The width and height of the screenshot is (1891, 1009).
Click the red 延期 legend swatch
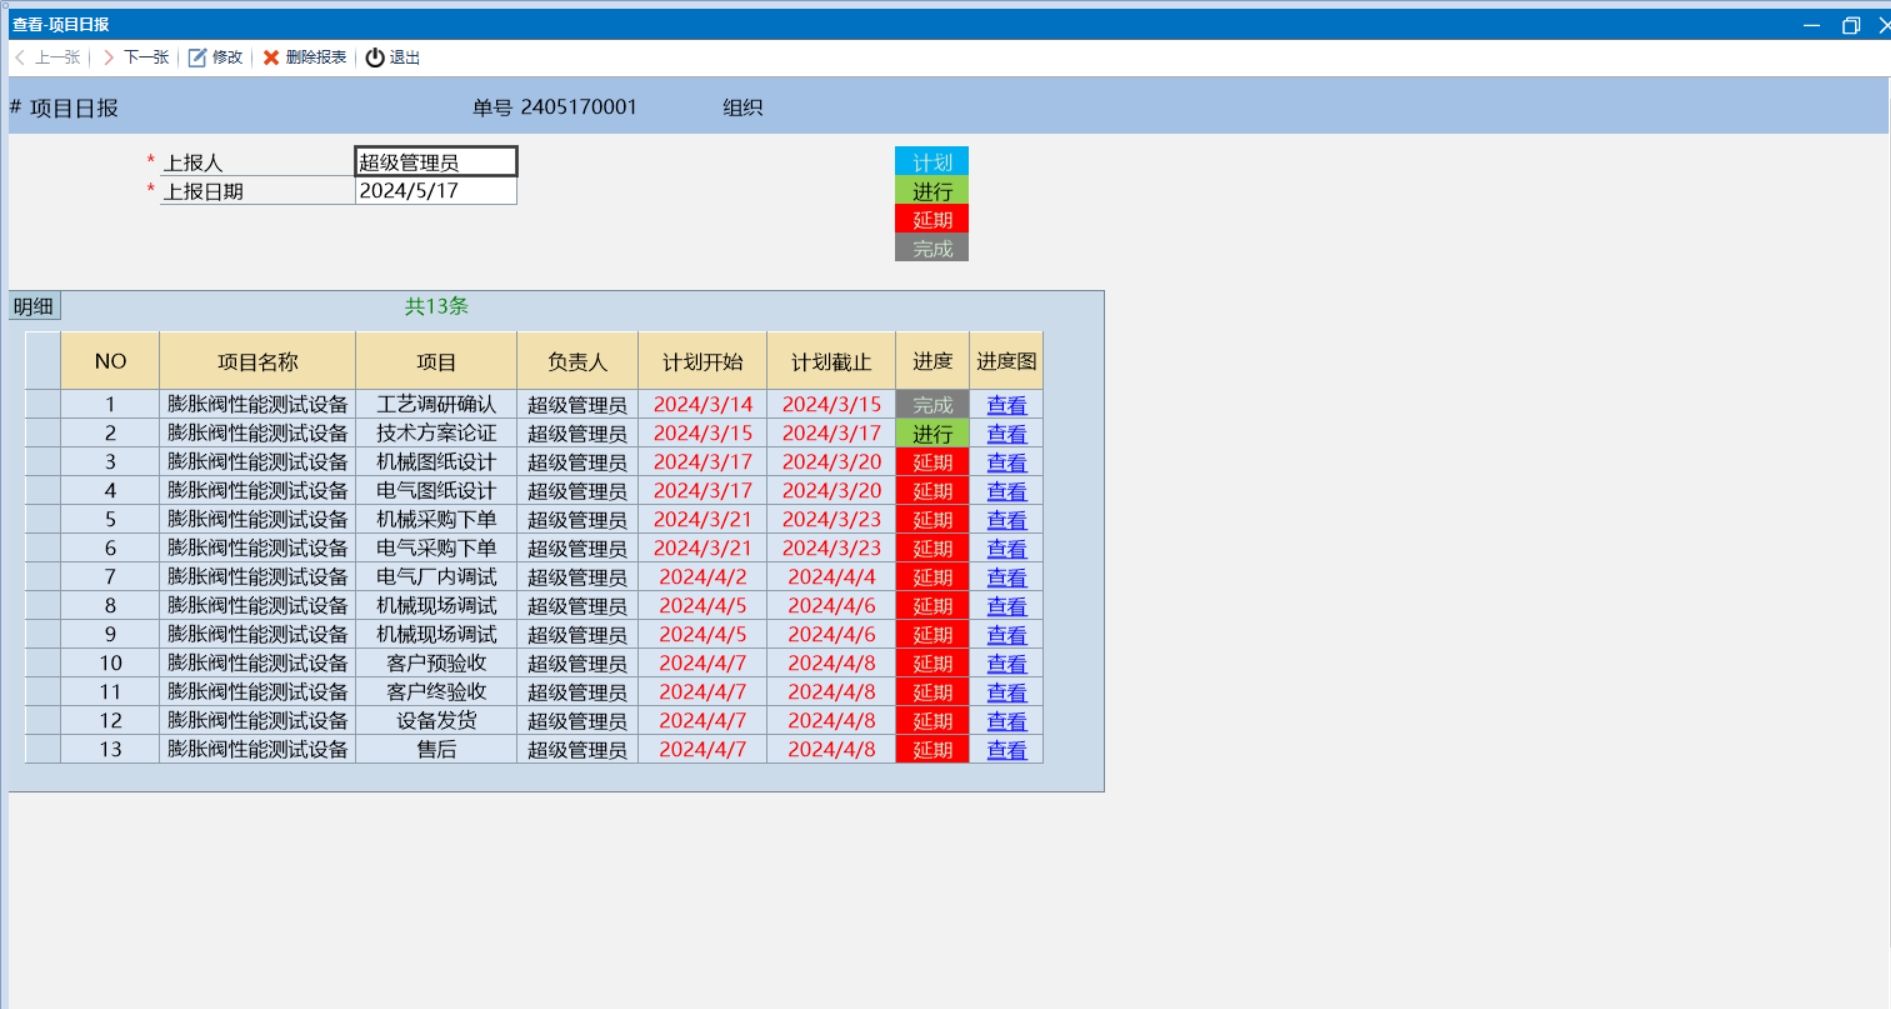tap(932, 220)
